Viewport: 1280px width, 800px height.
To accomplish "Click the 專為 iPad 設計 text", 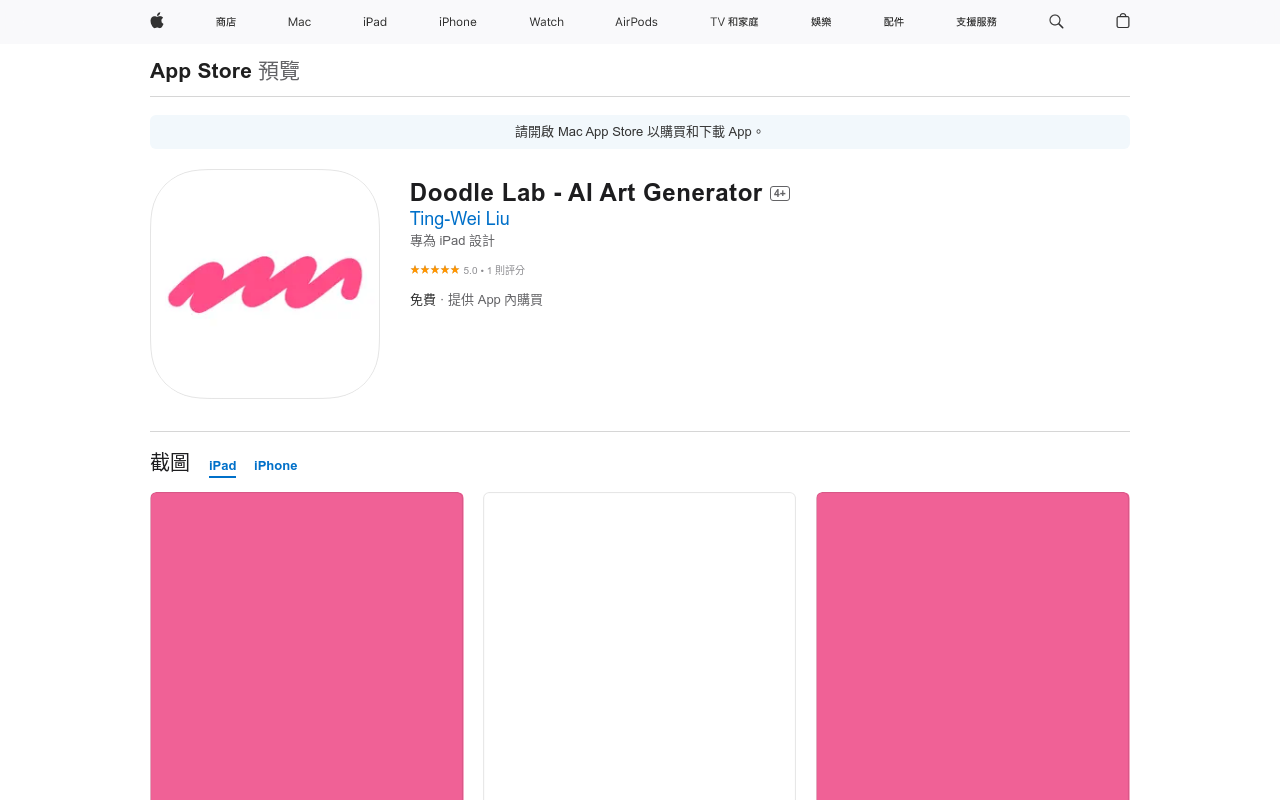I will tap(452, 241).
